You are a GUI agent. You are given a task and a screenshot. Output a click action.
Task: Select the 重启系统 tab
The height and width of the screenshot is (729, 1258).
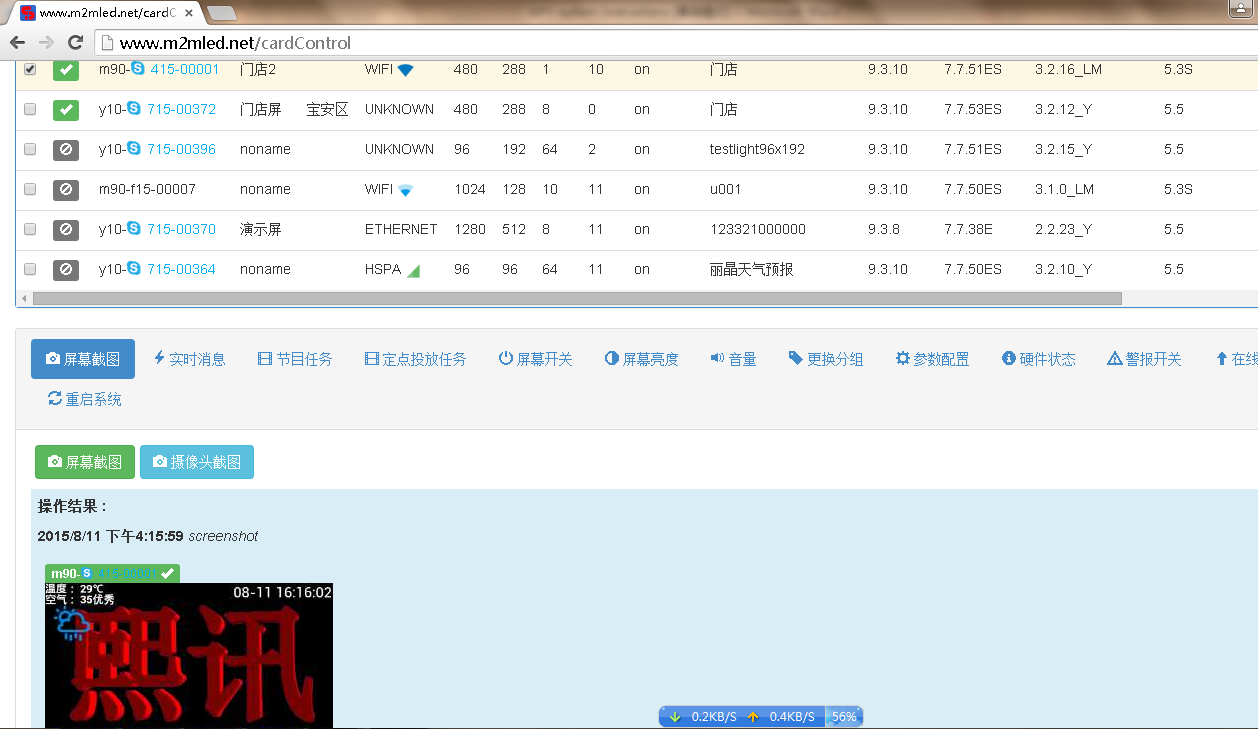pyautogui.click(x=85, y=399)
